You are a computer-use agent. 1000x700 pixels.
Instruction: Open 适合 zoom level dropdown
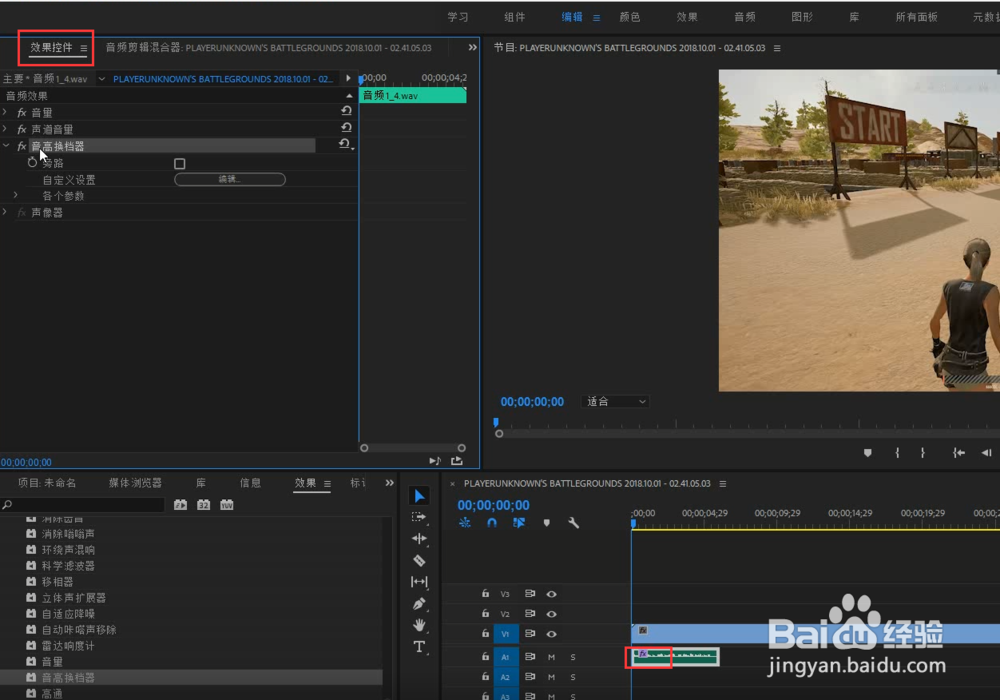click(x=615, y=402)
